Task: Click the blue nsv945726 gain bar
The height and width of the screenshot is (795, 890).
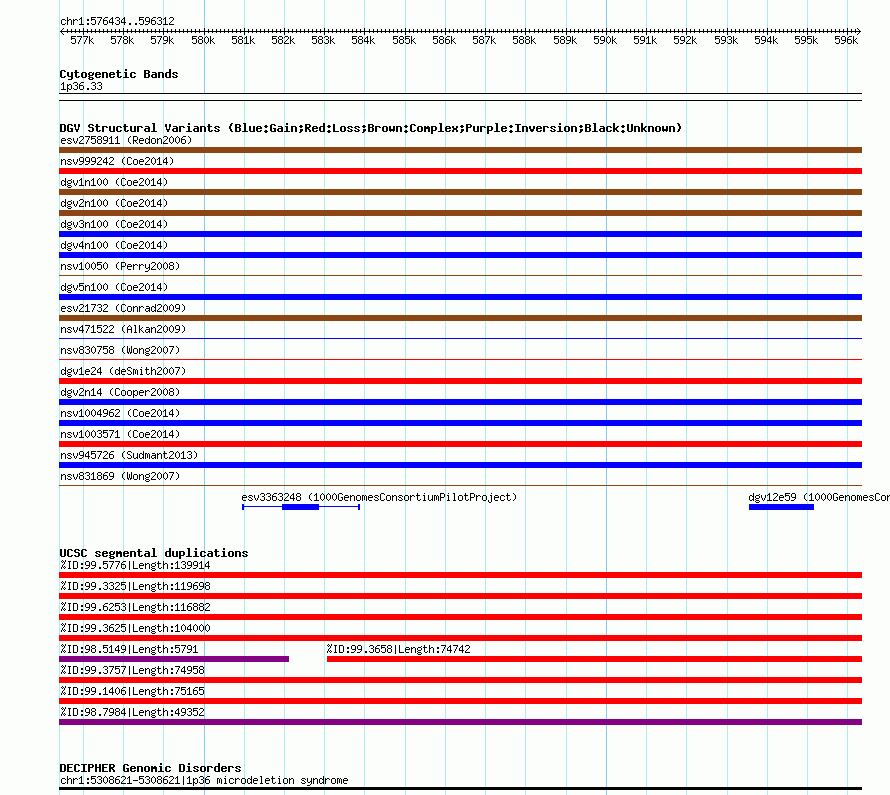Action: point(460,465)
